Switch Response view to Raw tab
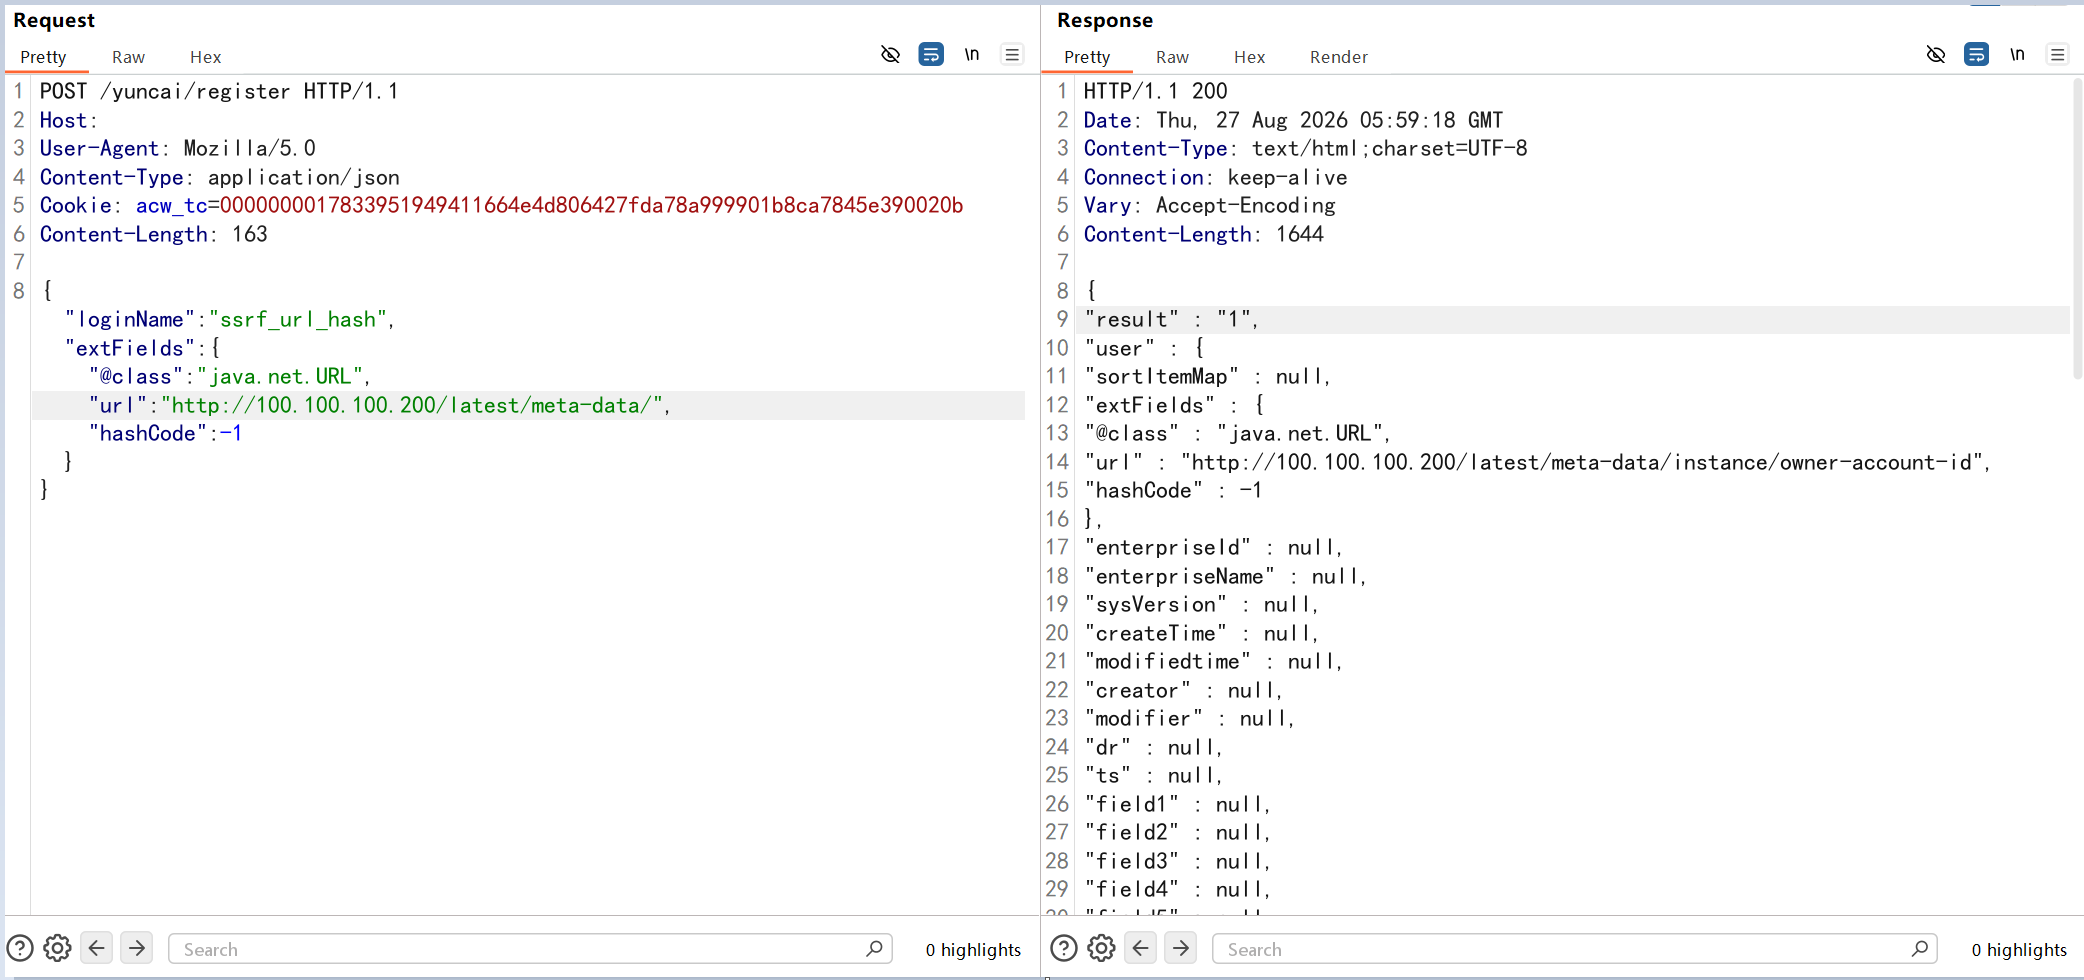The width and height of the screenshot is (2084, 980). [x=1172, y=57]
